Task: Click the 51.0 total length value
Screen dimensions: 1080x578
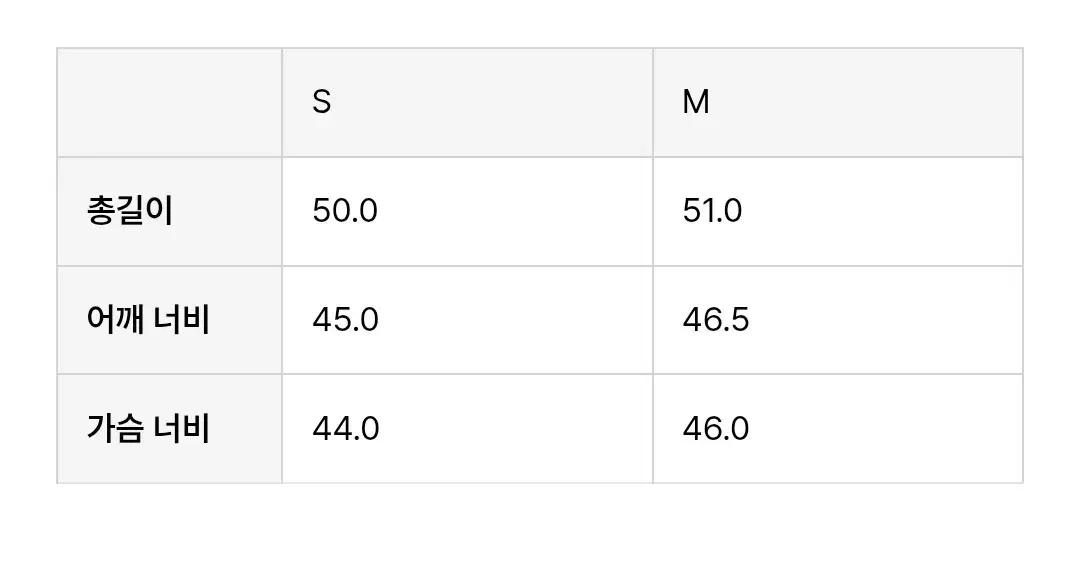Action: point(712,211)
